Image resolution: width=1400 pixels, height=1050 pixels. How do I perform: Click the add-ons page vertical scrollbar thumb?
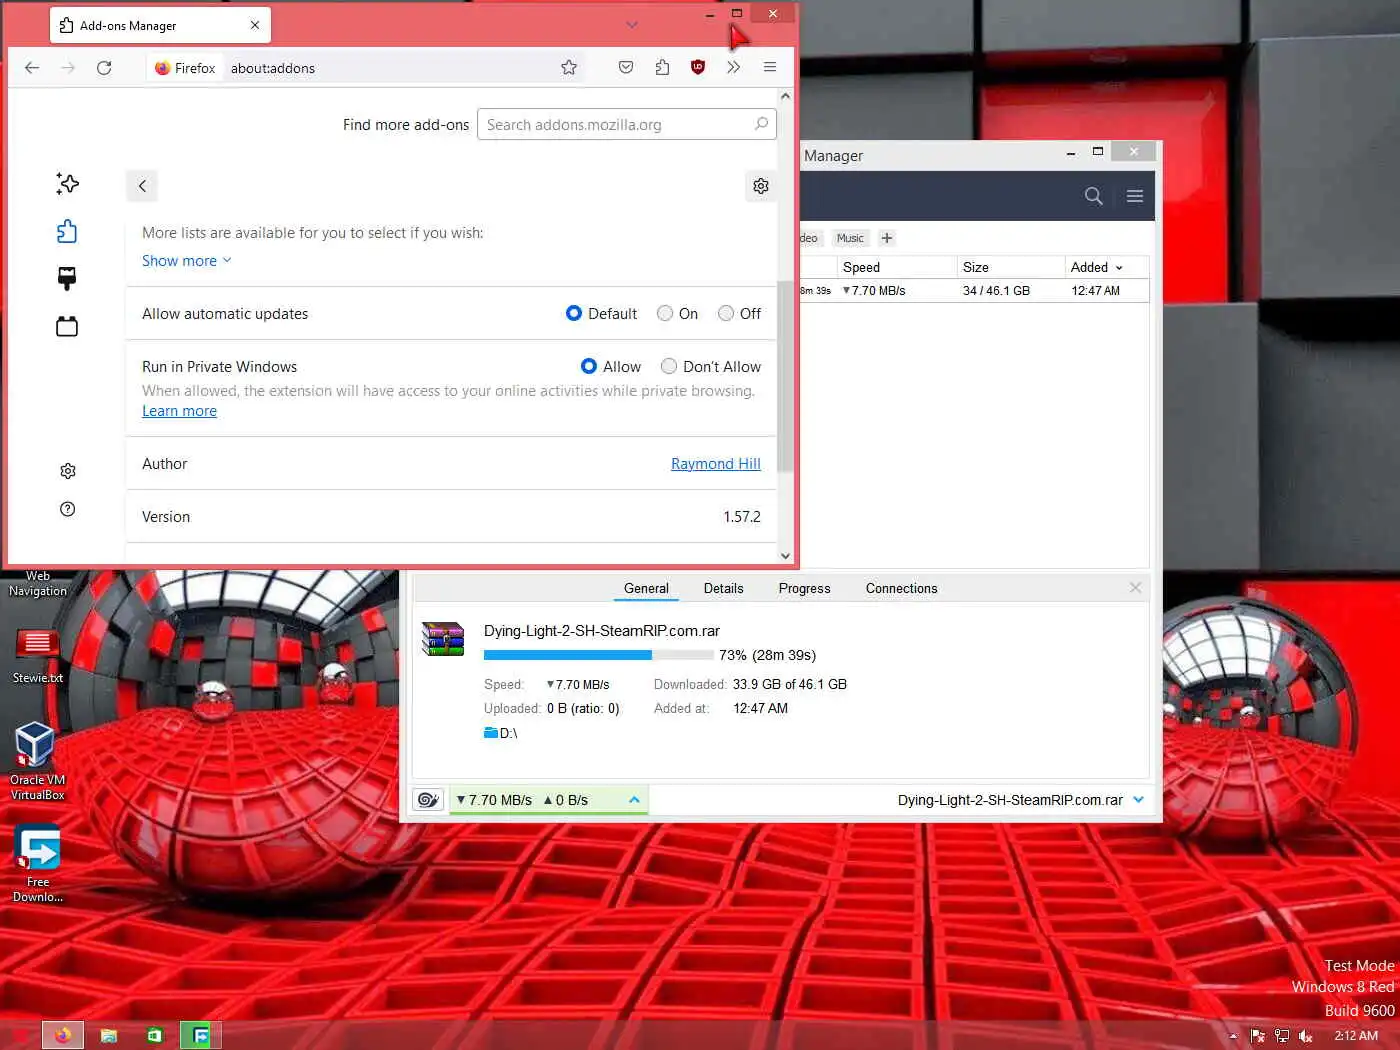click(785, 376)
